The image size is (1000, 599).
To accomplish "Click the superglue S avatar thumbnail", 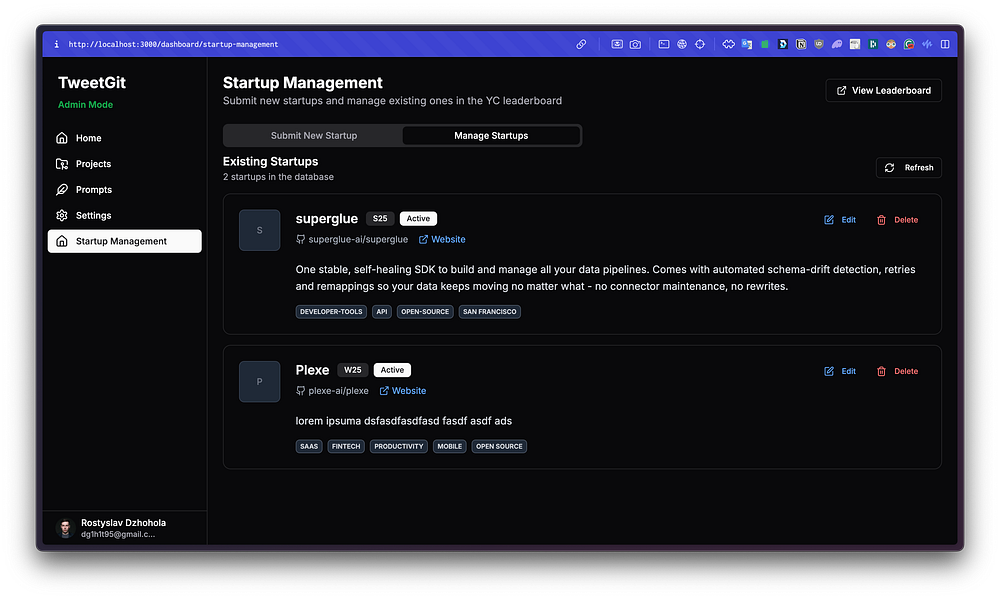I will (x=260, y=230).
